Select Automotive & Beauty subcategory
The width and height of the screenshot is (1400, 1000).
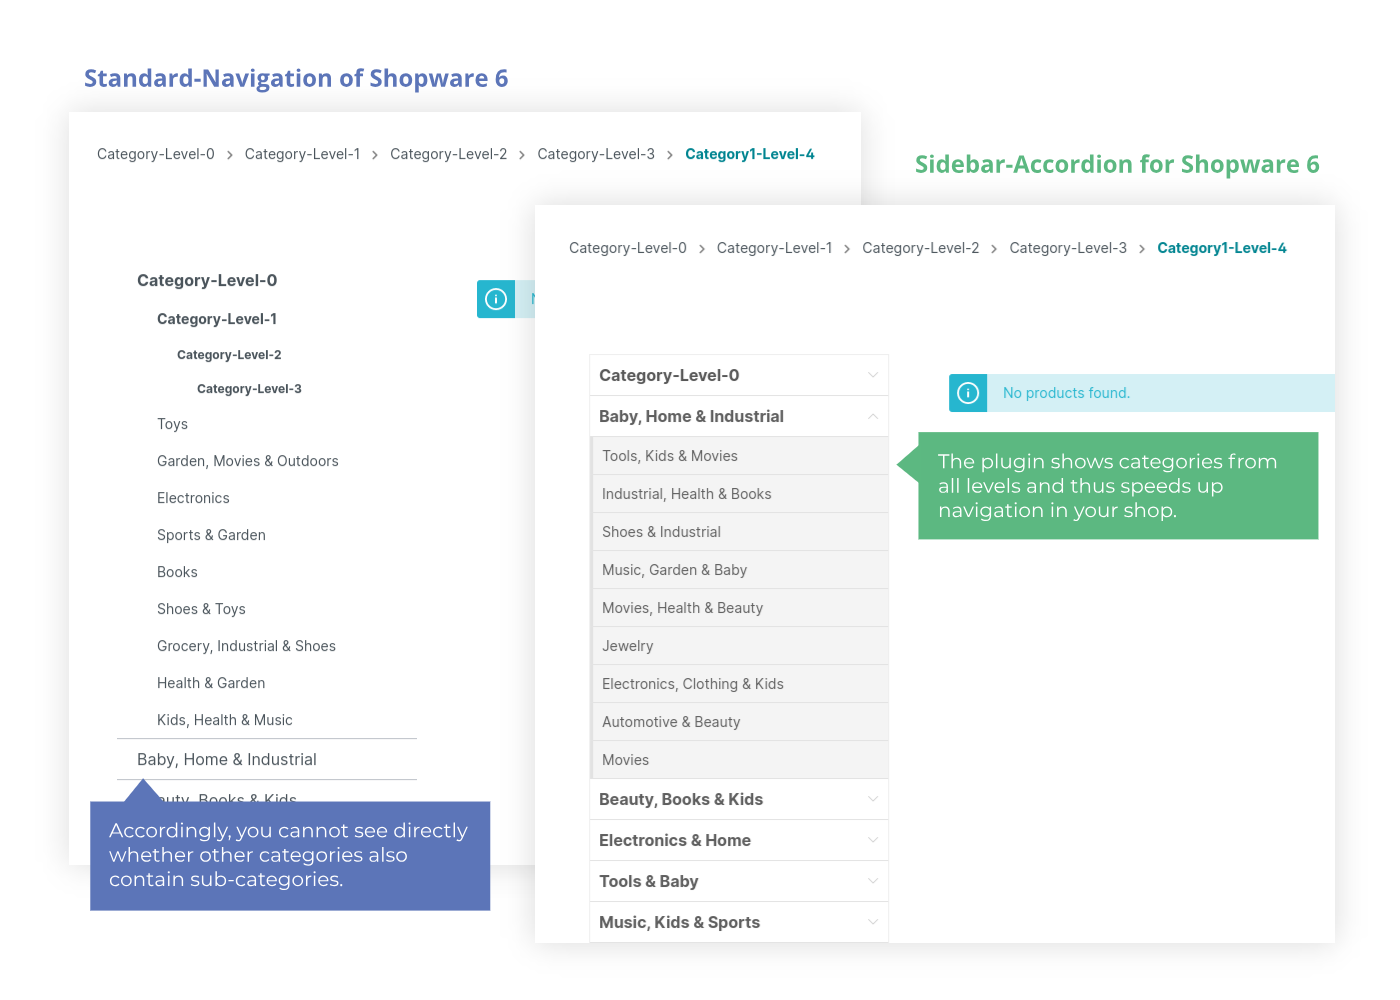pyautogui.click(x=740, y=722)
